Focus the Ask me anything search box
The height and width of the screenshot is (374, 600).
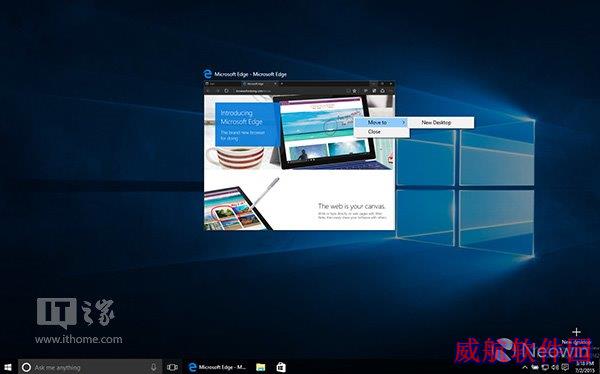(90, 367)
